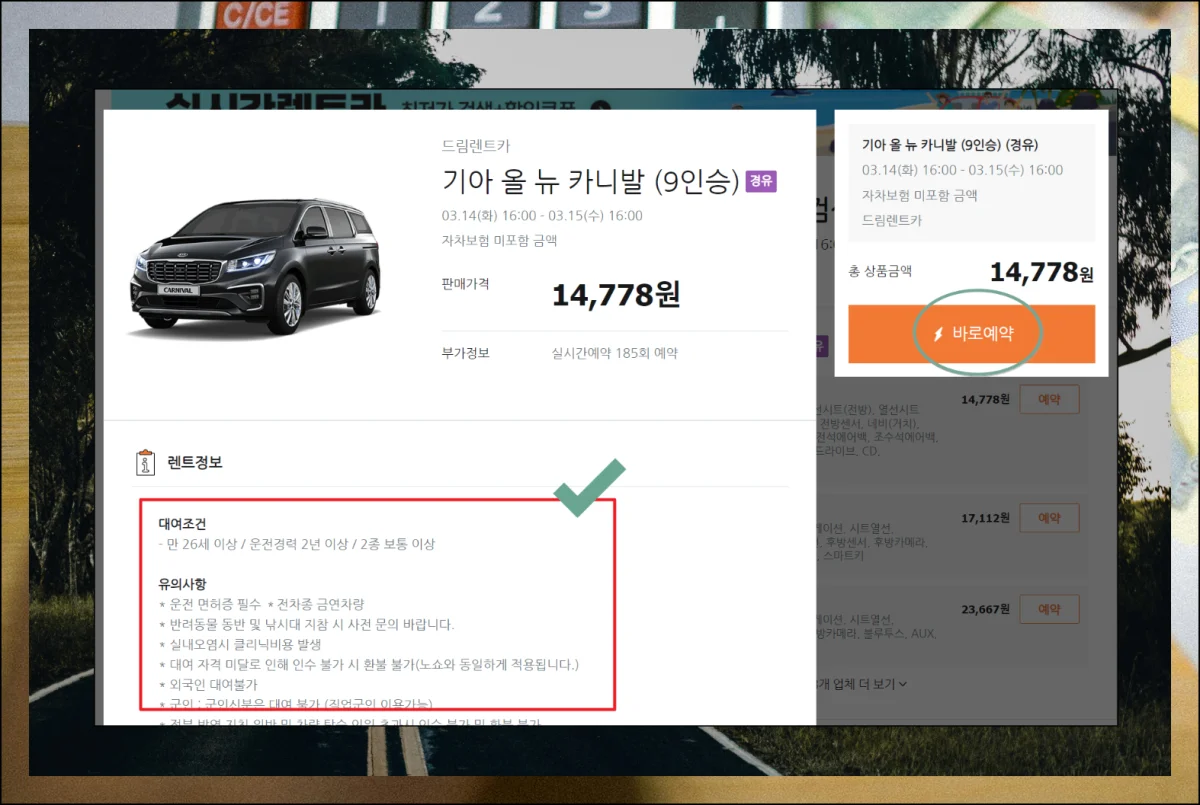Select the '만 26세 이상 / 운전경력 2년 이상' condition line

coord(297,544)
